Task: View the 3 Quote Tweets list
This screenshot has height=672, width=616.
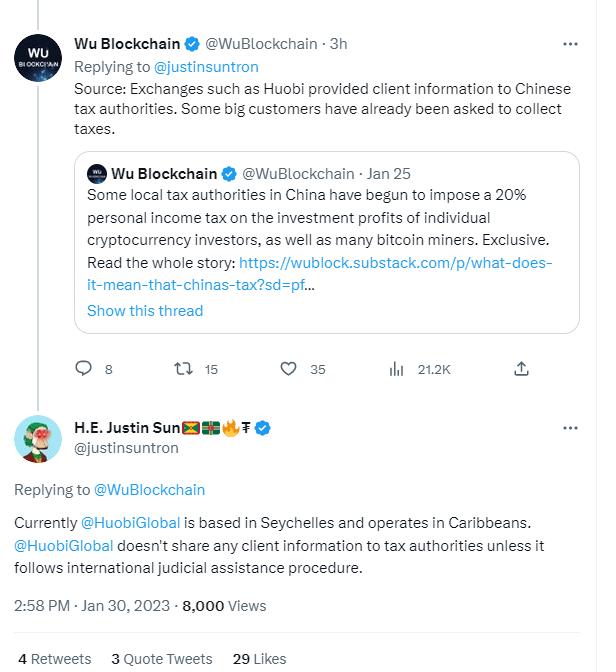Action: point(162,659)
